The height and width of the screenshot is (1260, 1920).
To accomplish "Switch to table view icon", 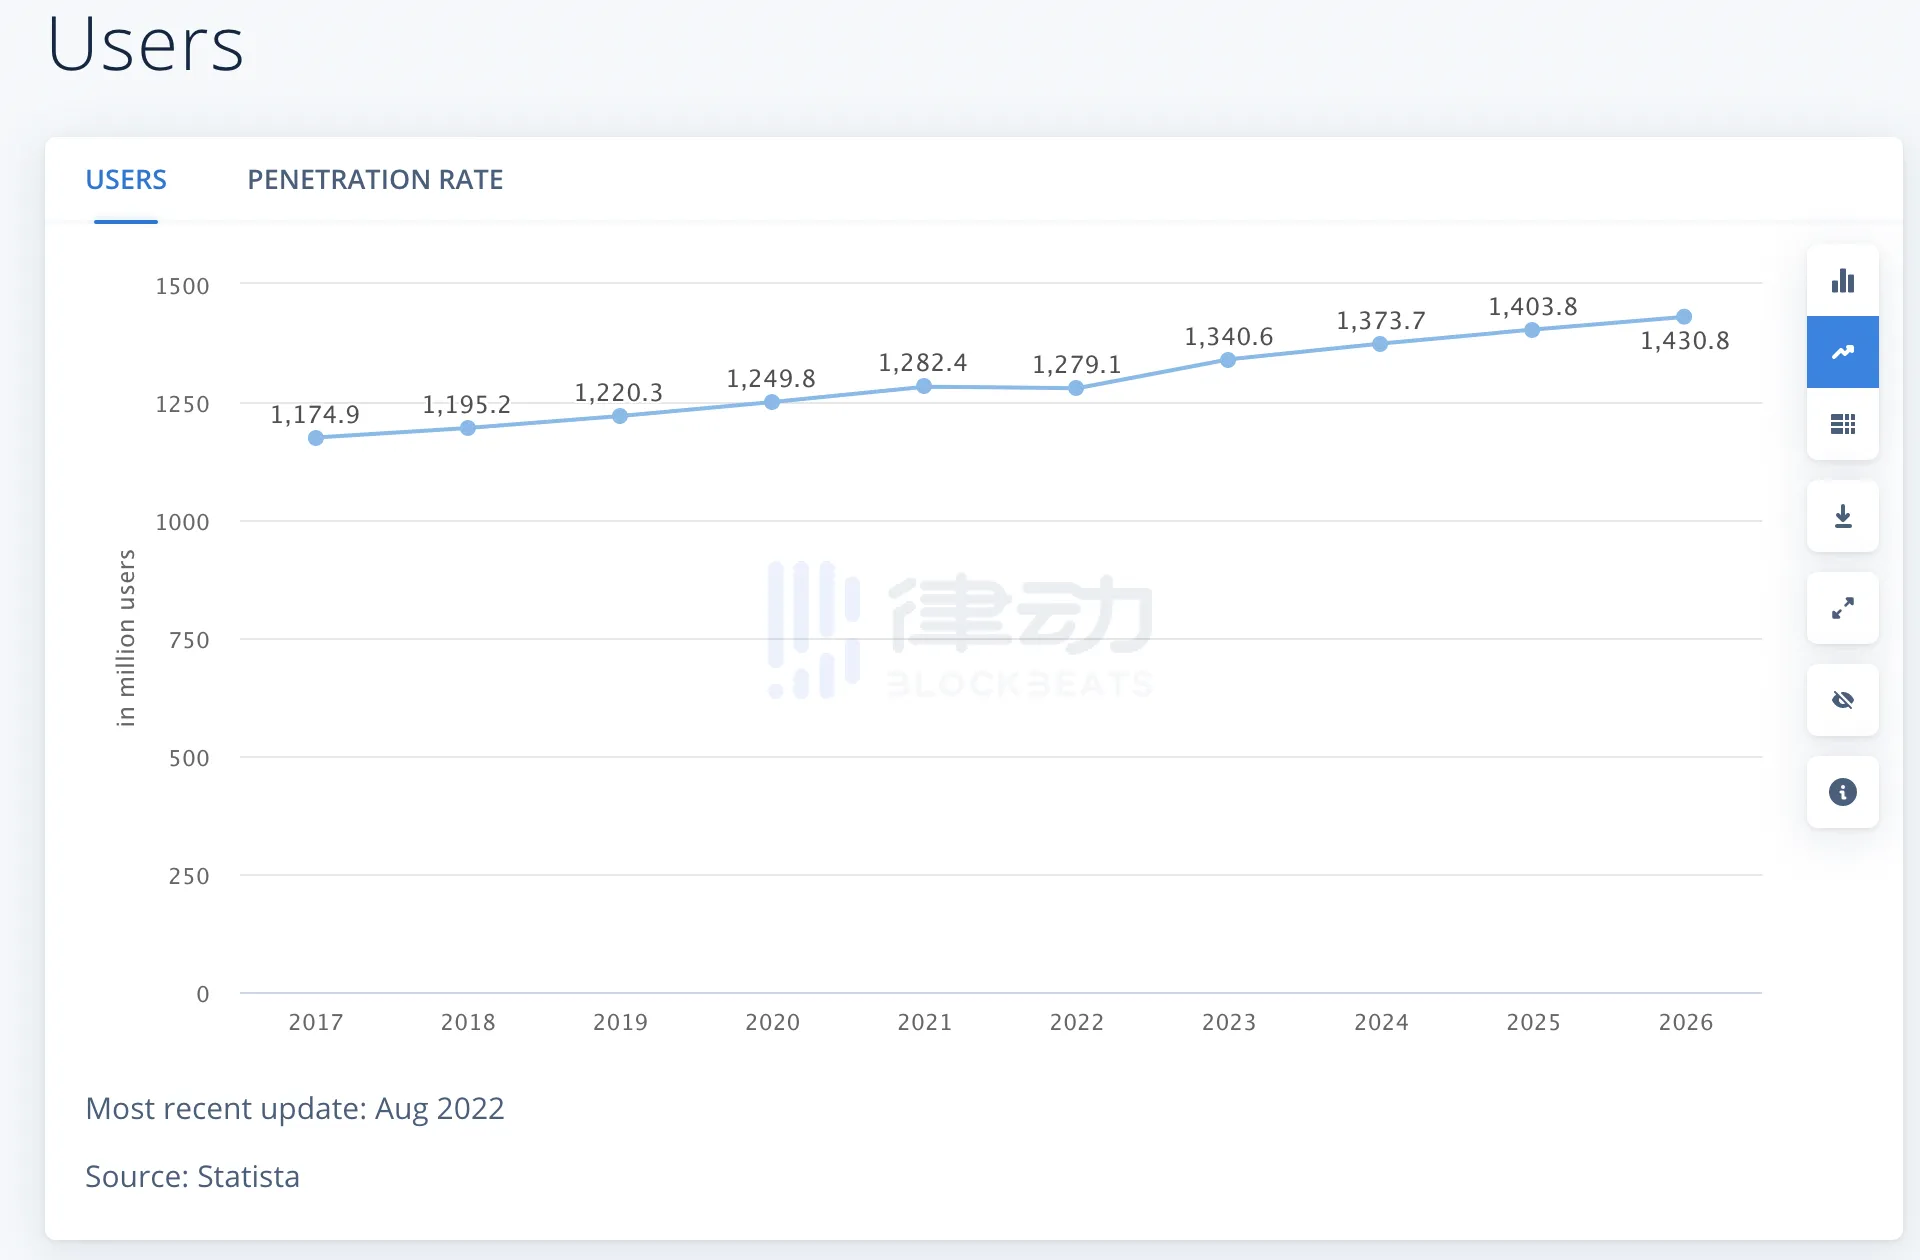I will [x=1842, y=424].
